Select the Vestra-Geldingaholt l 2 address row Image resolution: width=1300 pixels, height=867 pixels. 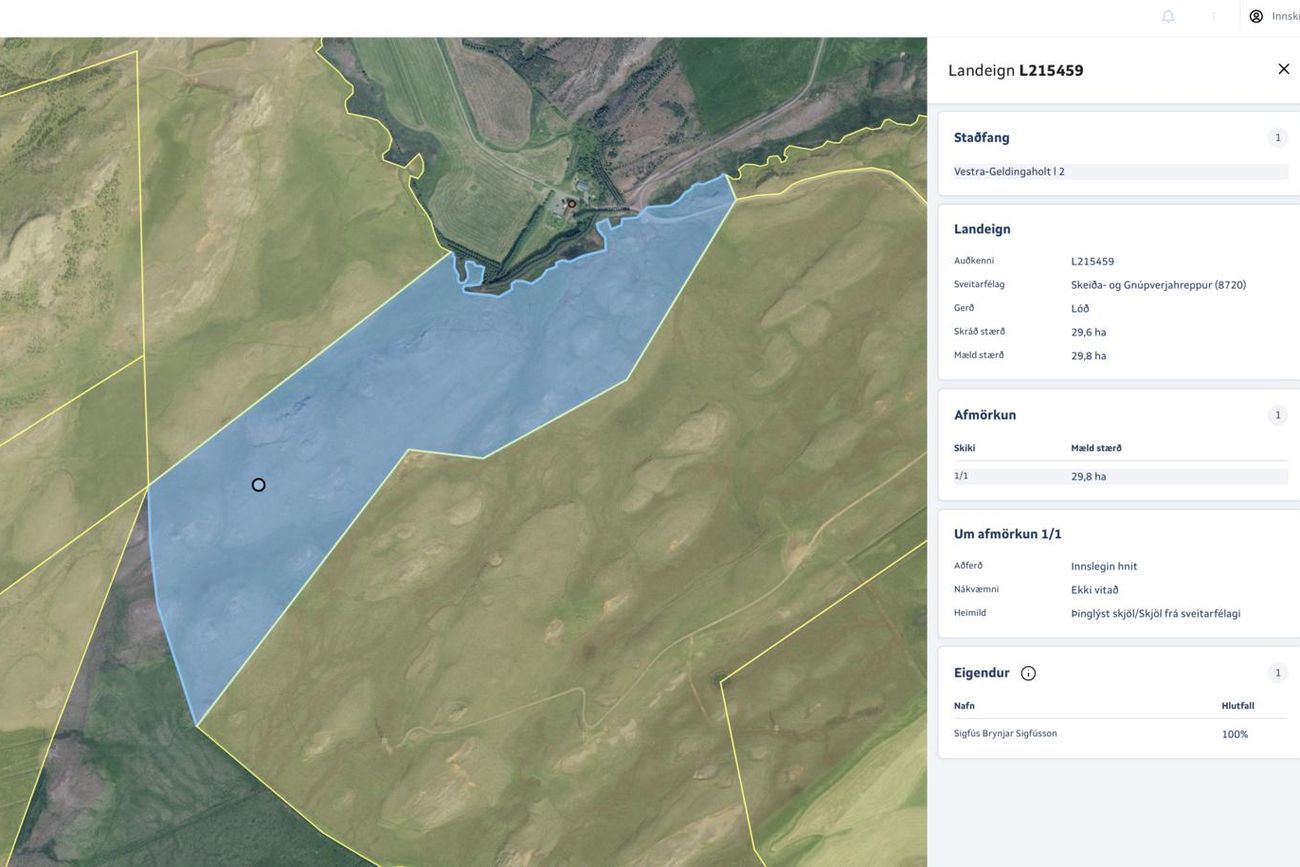(1121, 172)
